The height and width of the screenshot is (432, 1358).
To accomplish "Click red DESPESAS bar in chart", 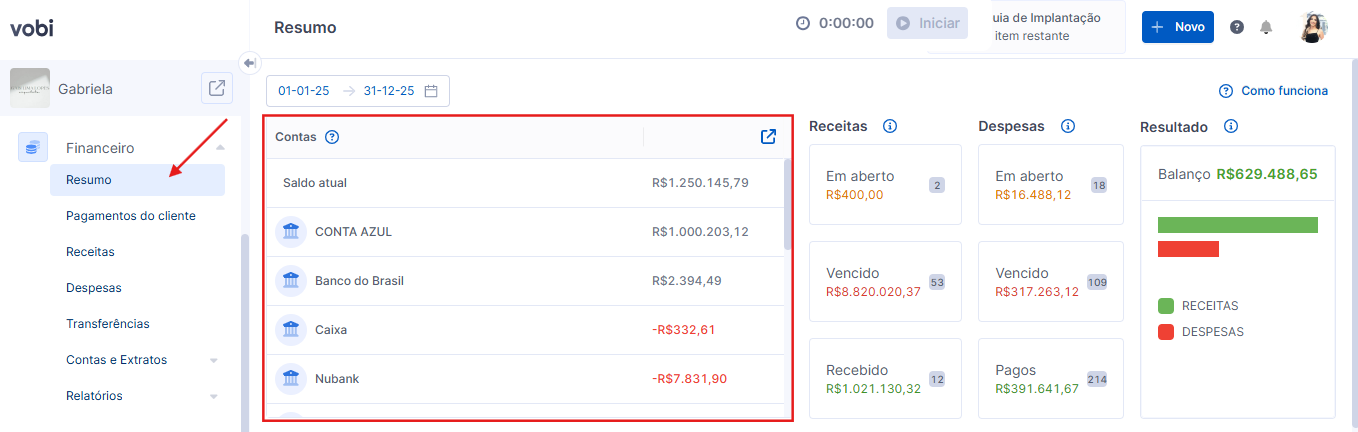I will click(1188, 249).
